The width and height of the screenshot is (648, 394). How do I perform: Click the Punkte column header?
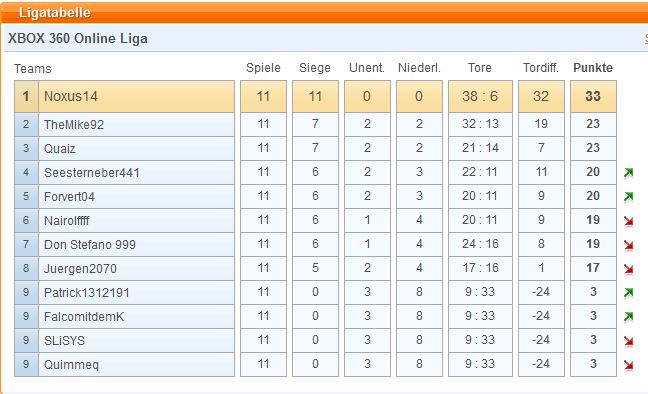coord(593,67)
